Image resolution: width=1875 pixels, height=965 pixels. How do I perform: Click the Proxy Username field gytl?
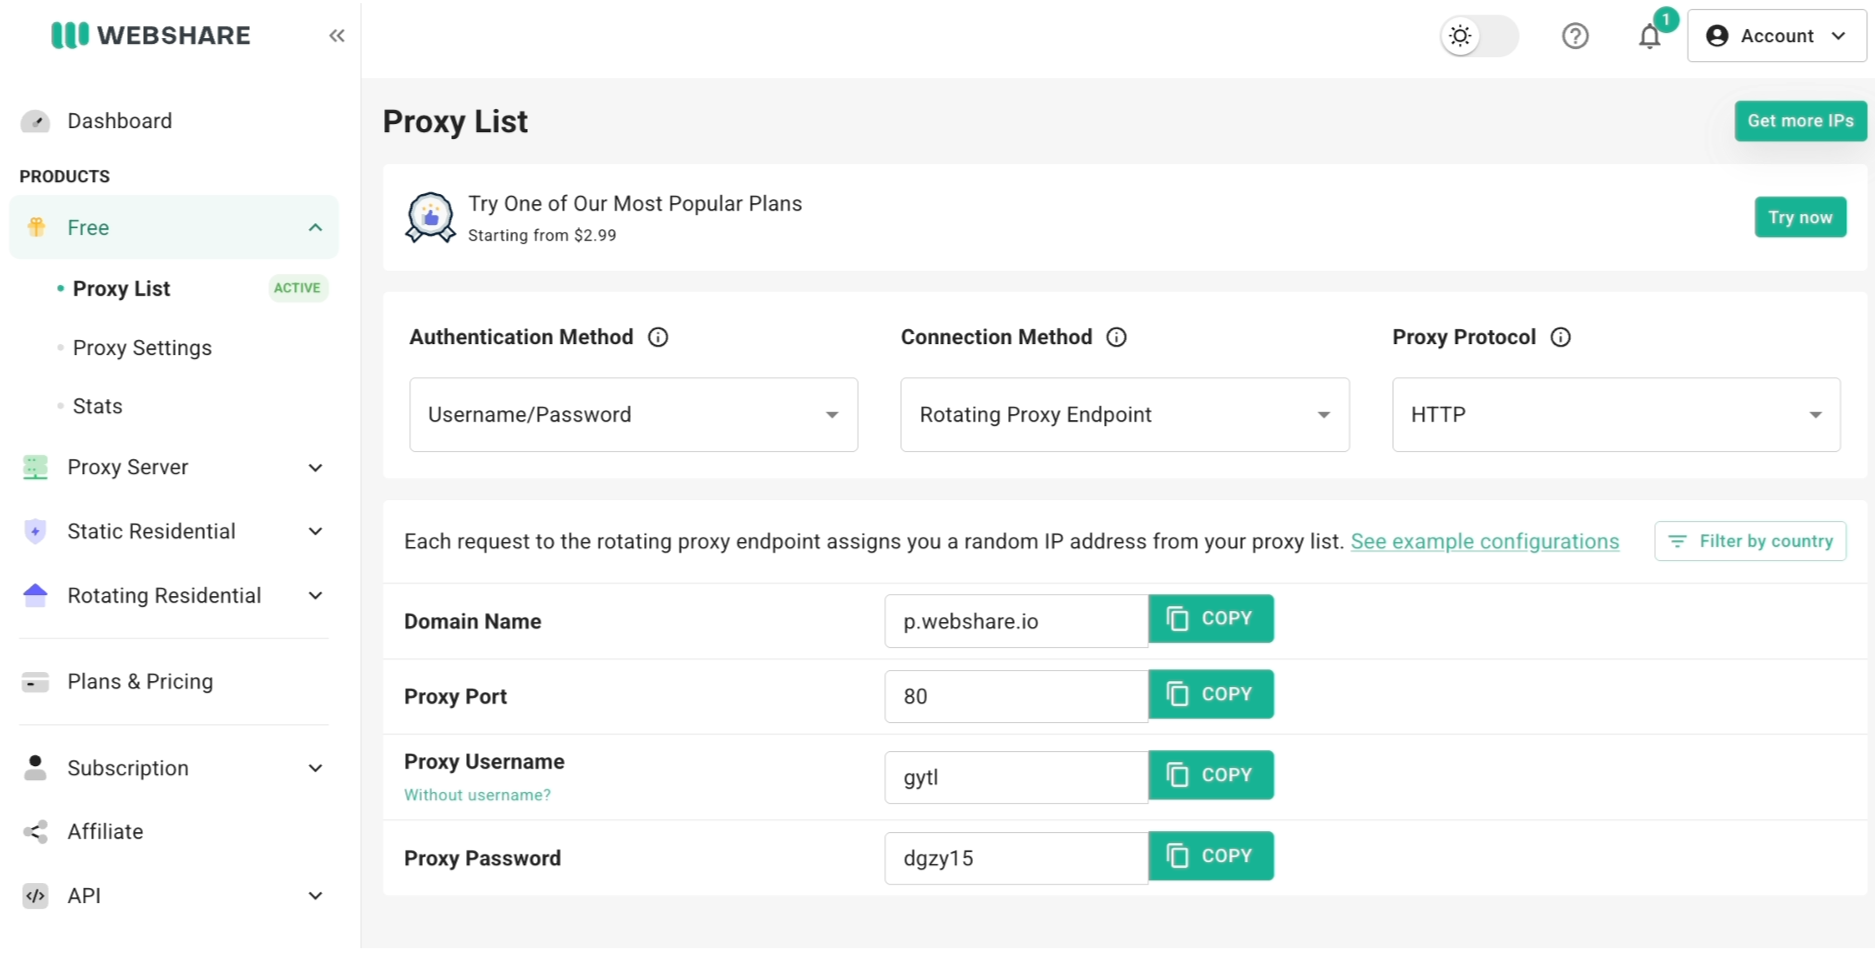pyautogui.click(x=1017, y=777)
